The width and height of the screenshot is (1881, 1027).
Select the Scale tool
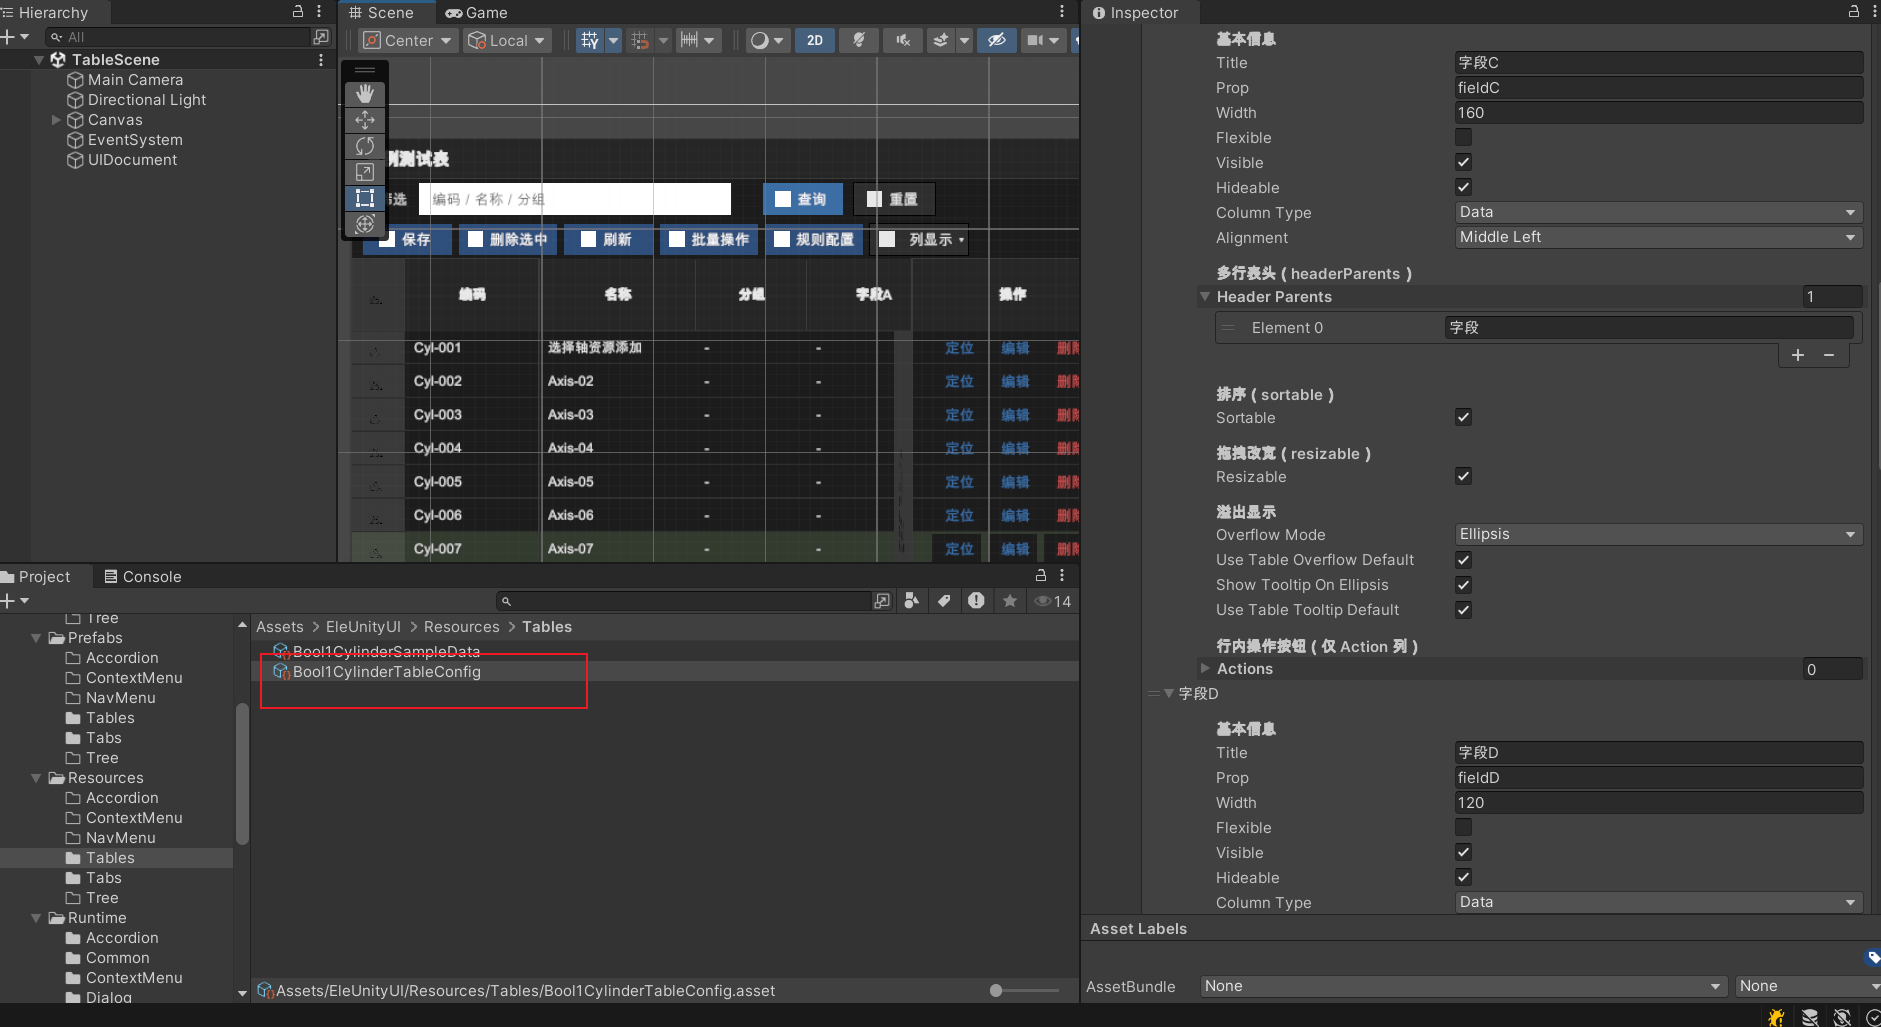[365, 172]
